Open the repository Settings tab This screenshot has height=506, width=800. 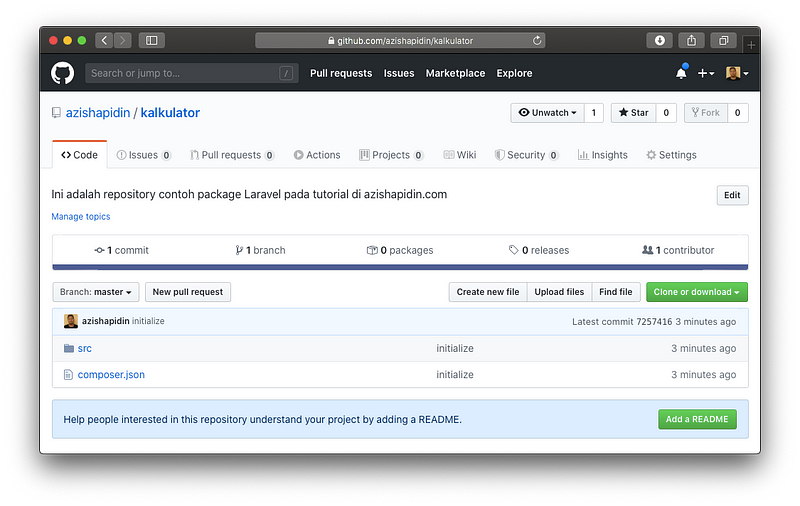[x=671, y=155]
